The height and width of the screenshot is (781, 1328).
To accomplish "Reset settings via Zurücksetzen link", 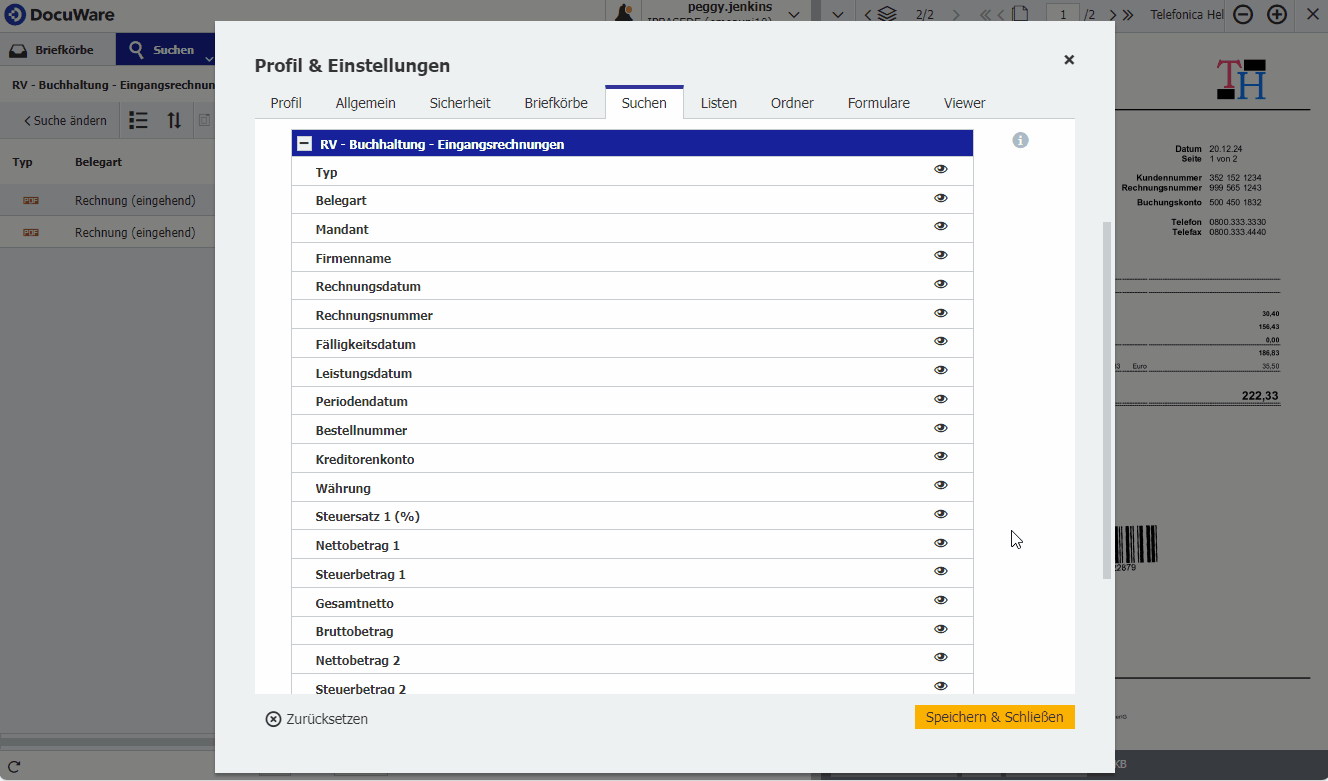I will coord(316,718).
